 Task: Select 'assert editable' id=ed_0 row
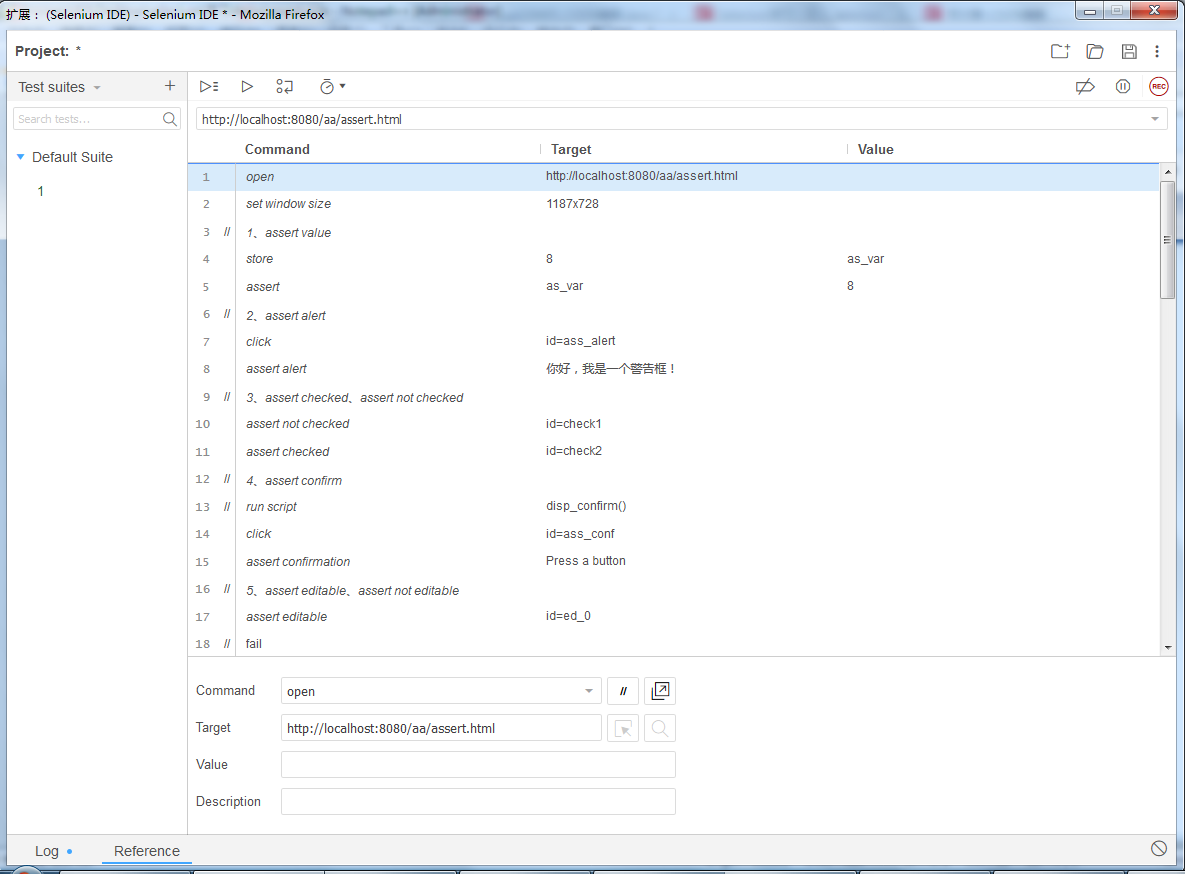click(673, 617)
